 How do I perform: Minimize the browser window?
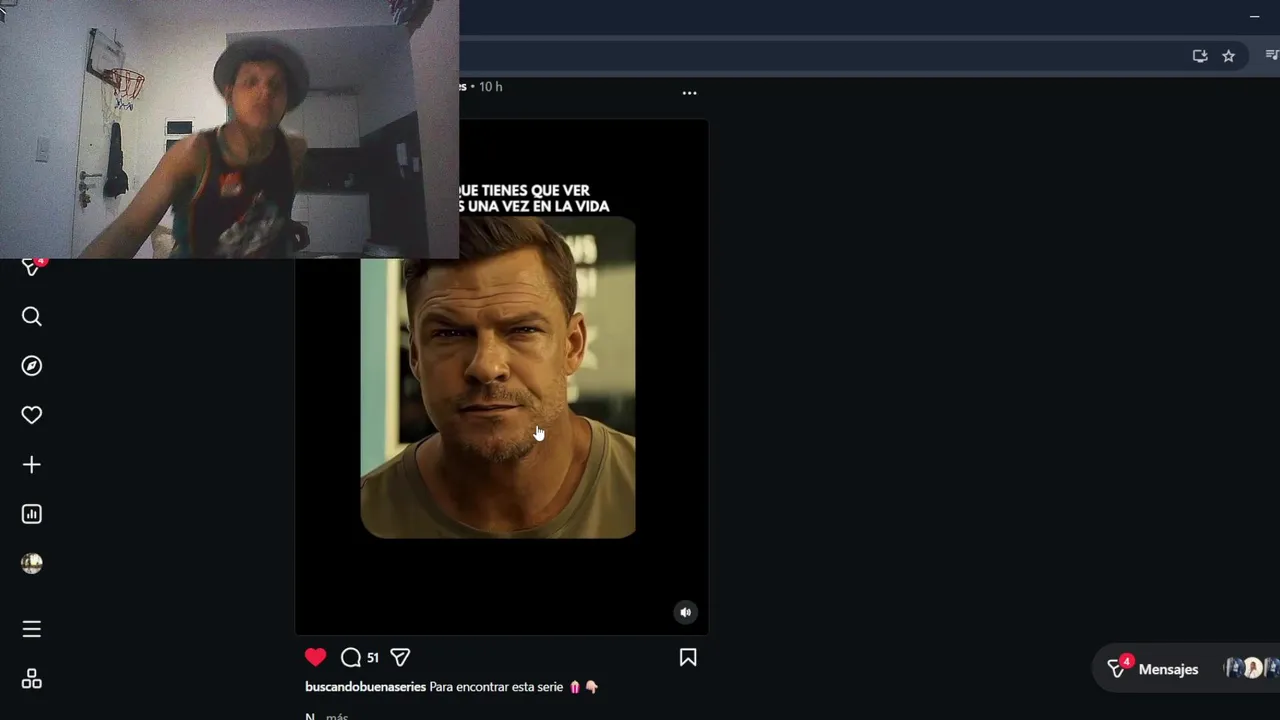pos(1254,16)
